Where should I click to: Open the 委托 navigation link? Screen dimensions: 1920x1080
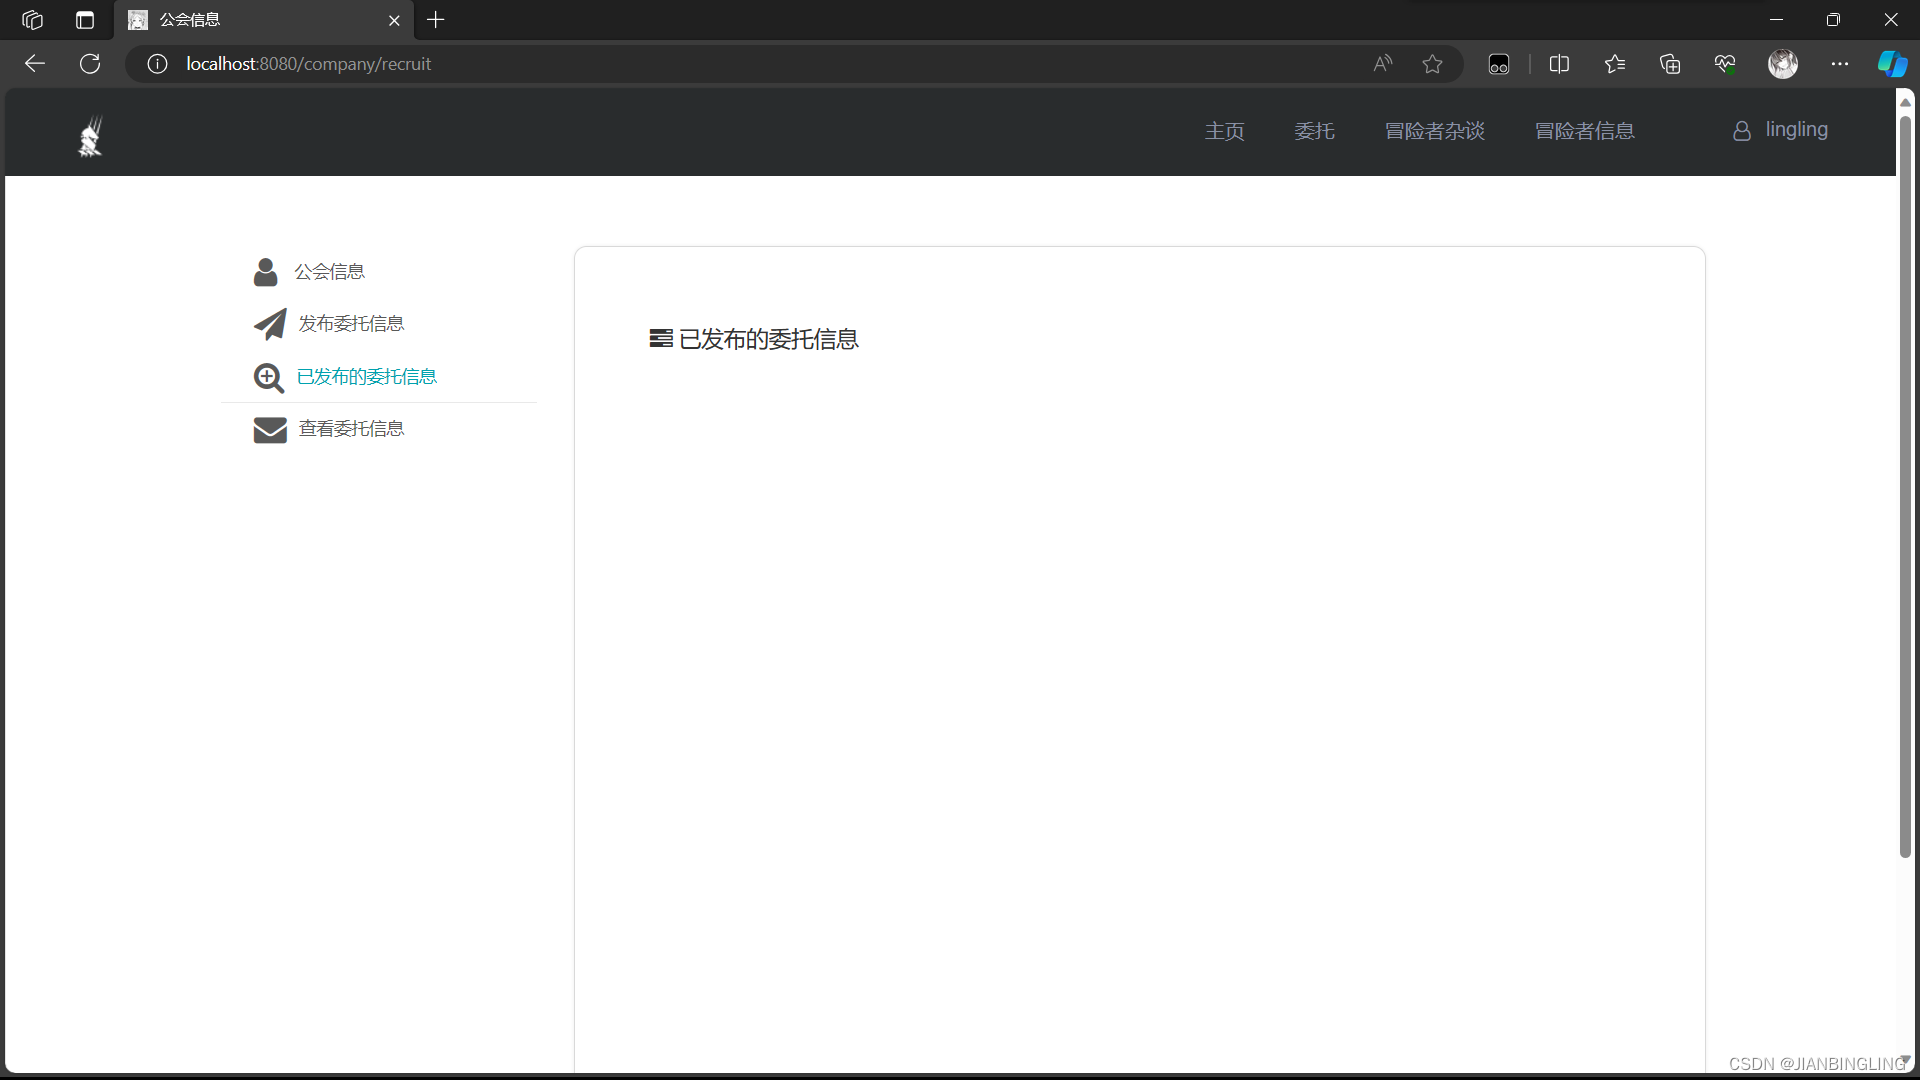pyautogui.click(x=1314, y=131)
